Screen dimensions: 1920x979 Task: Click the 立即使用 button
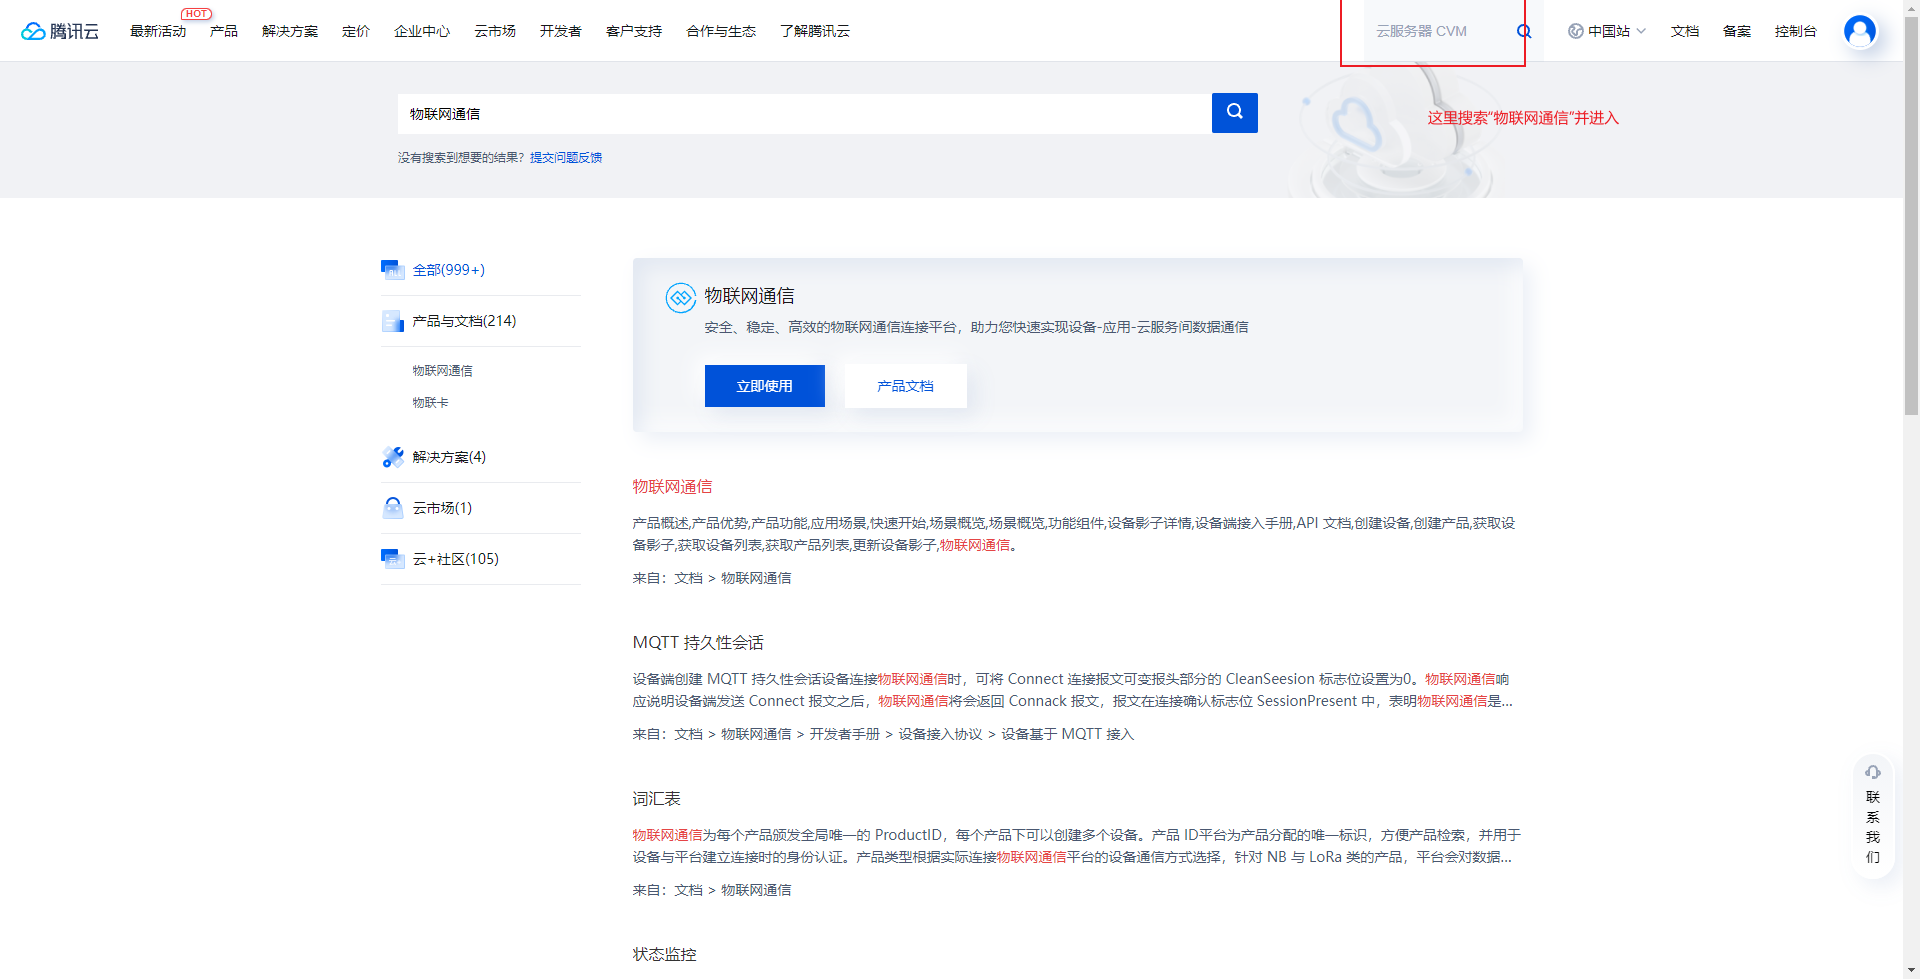point(764,385)
